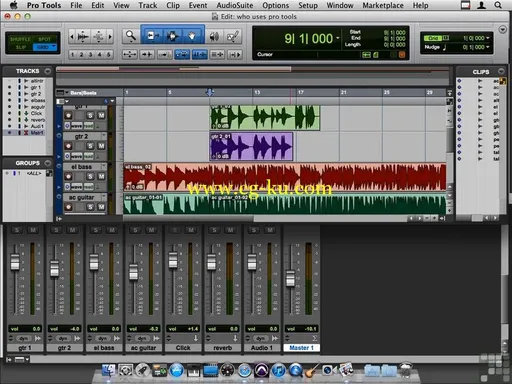Solo the gtr 2 track

click(90, 146)
